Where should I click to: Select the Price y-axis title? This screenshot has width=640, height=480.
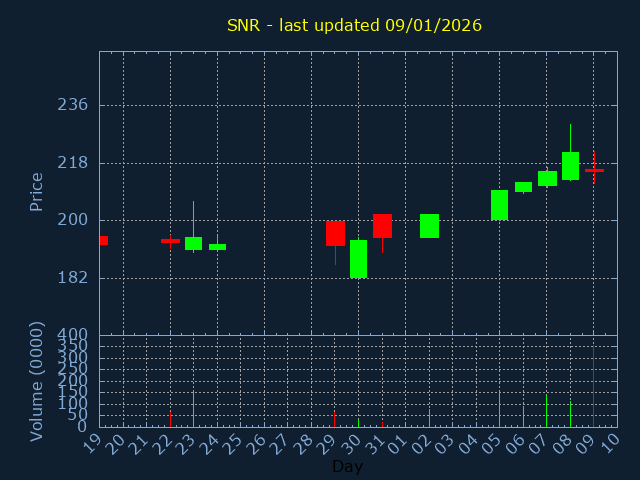(x=37, y=191)
